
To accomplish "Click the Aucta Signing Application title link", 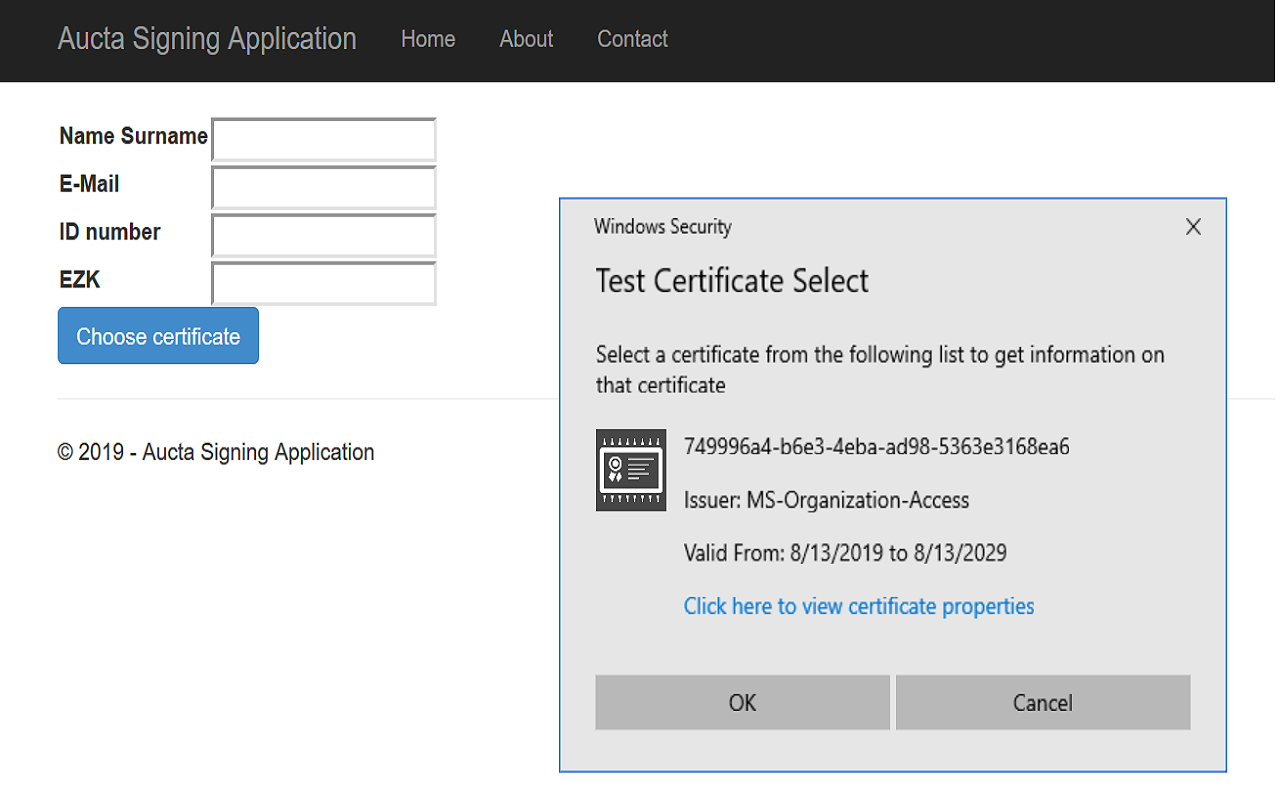I will pos(207,39).
